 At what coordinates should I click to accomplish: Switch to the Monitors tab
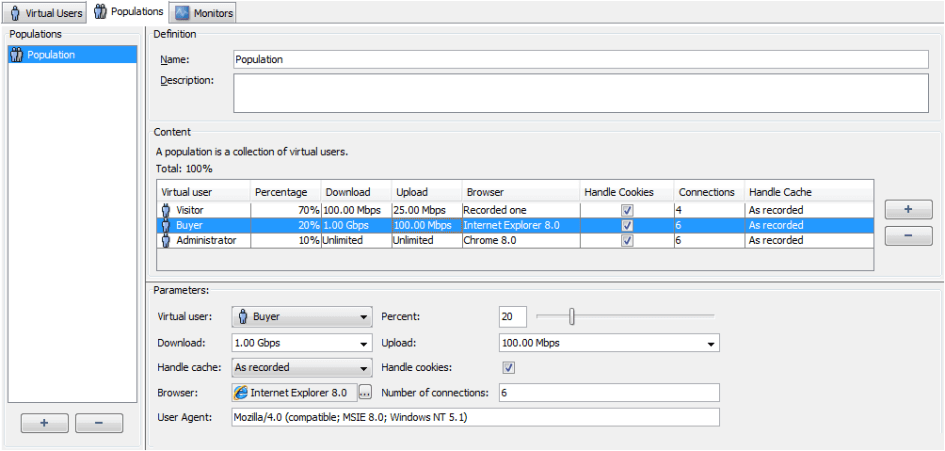204,13
